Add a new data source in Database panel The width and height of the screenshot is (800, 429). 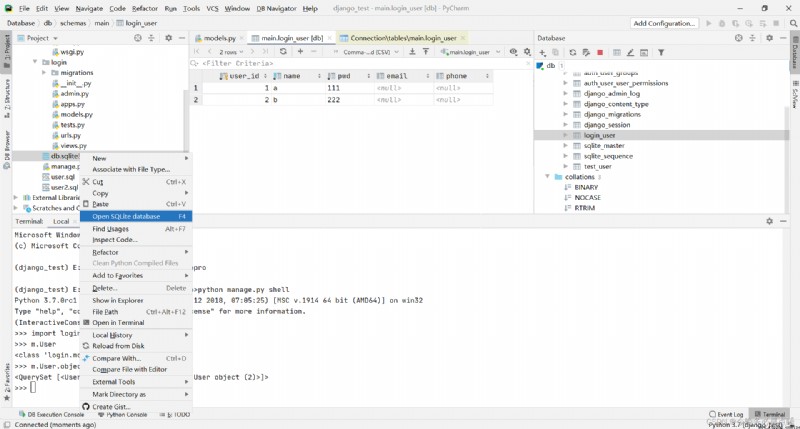(542, 53)
